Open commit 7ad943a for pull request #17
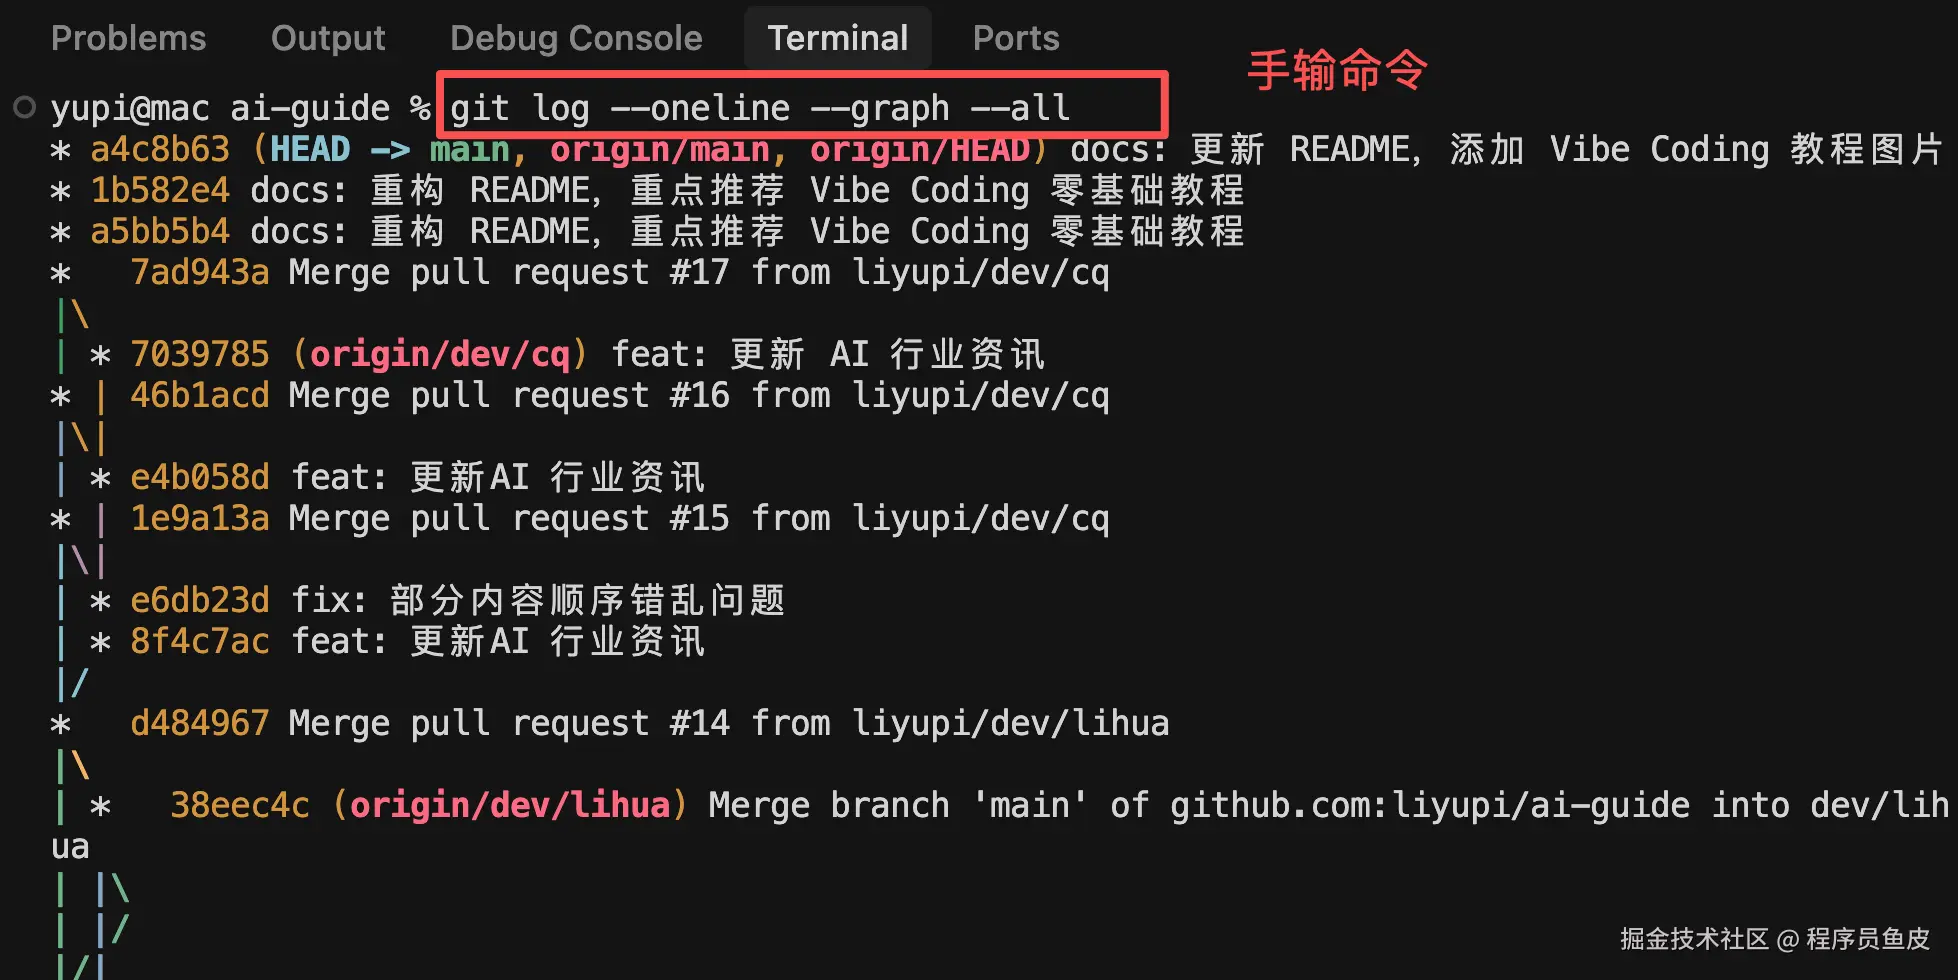Image resolution: width=1958 pixels, height=980 pixels. (x=200, y=272)
